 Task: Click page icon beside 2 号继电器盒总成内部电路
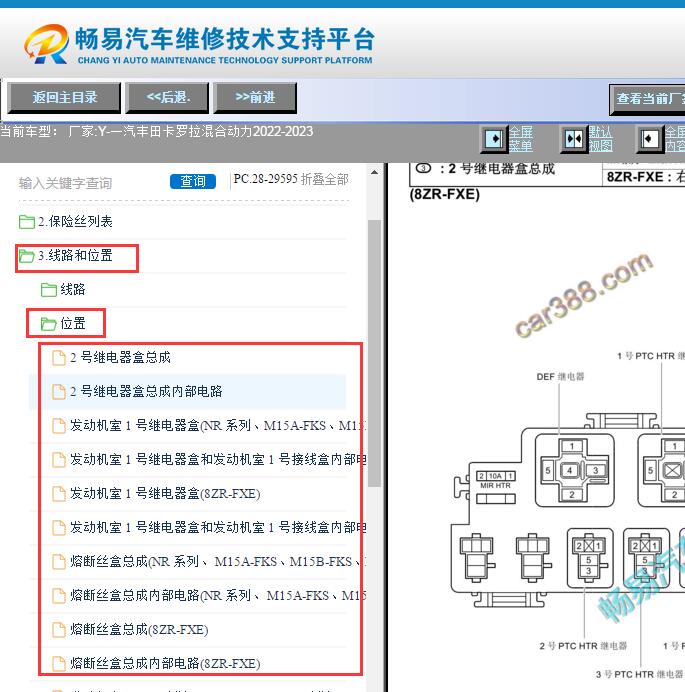click(59, 391)
